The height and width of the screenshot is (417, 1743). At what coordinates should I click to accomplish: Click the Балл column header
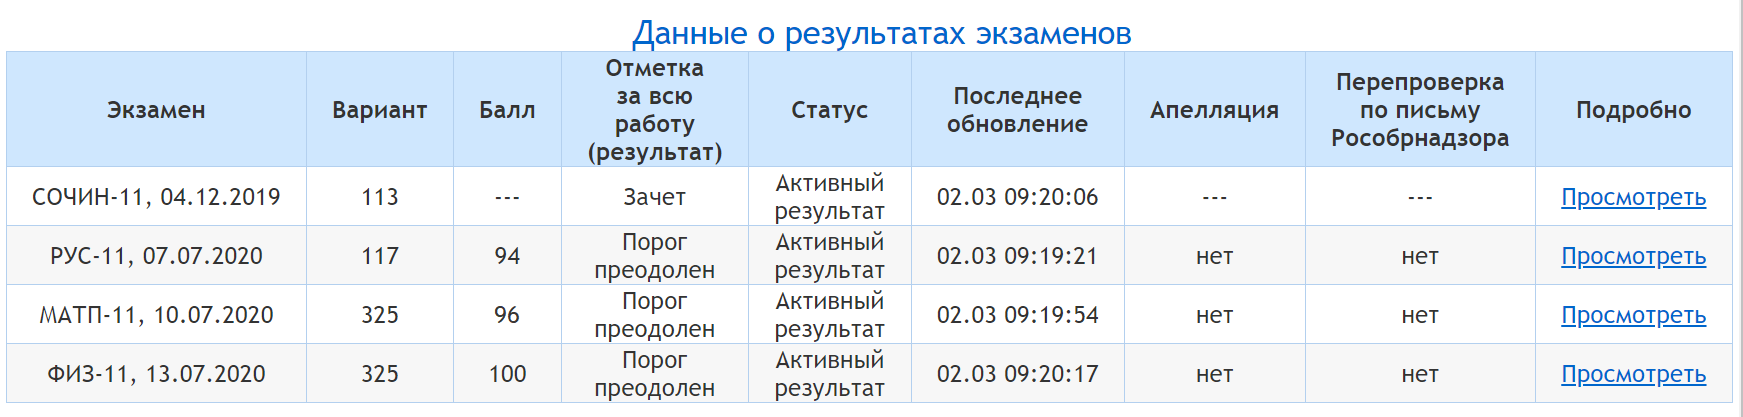(x=507, y=110)
